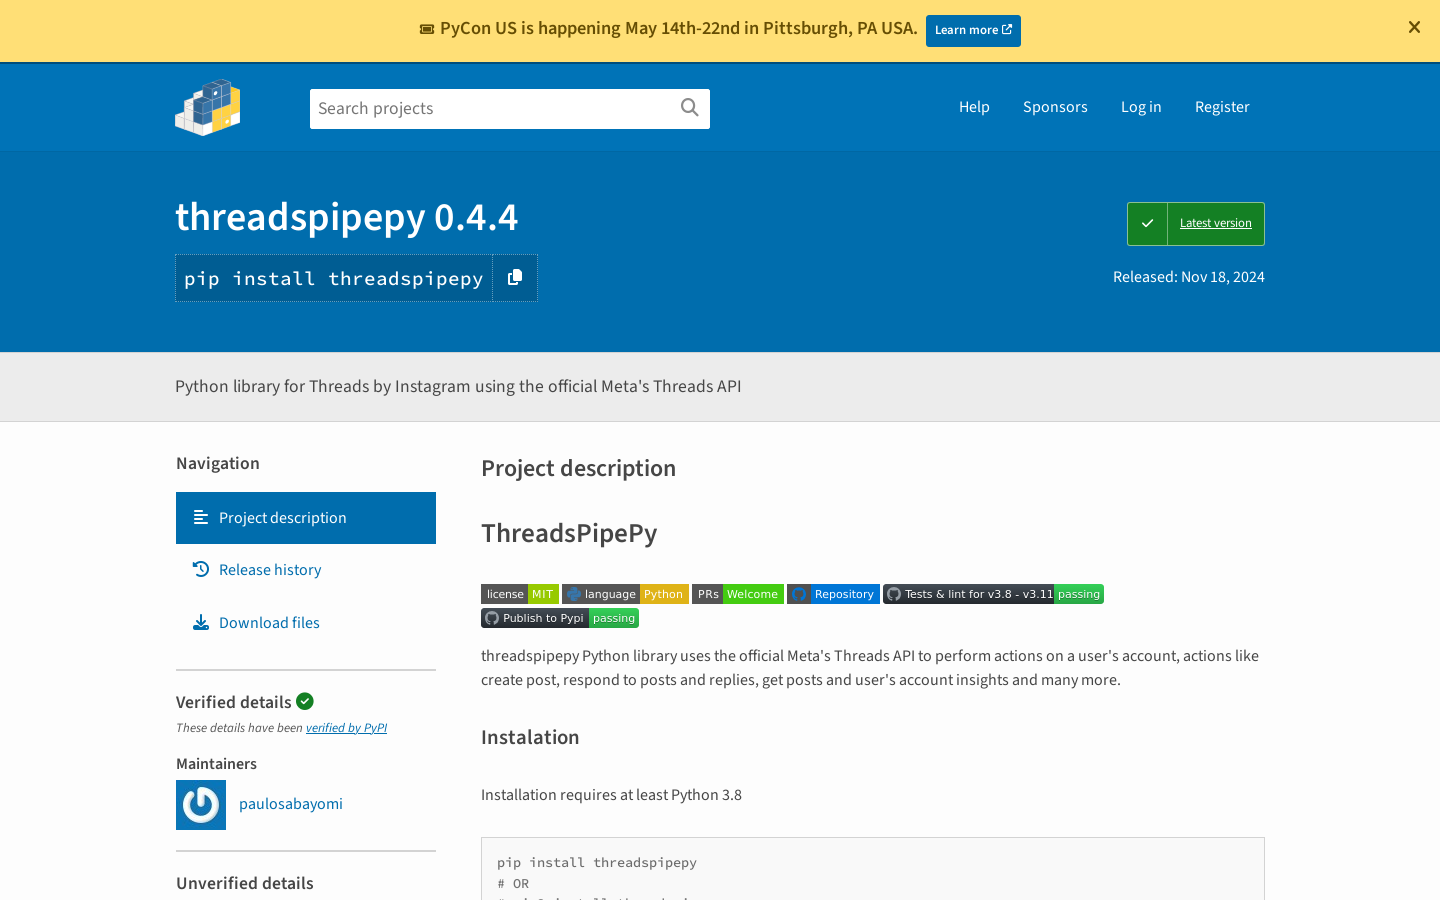Click the PRs Welcome badge
This screenshot has height=900, width=1440.
[x=738, y=594]
